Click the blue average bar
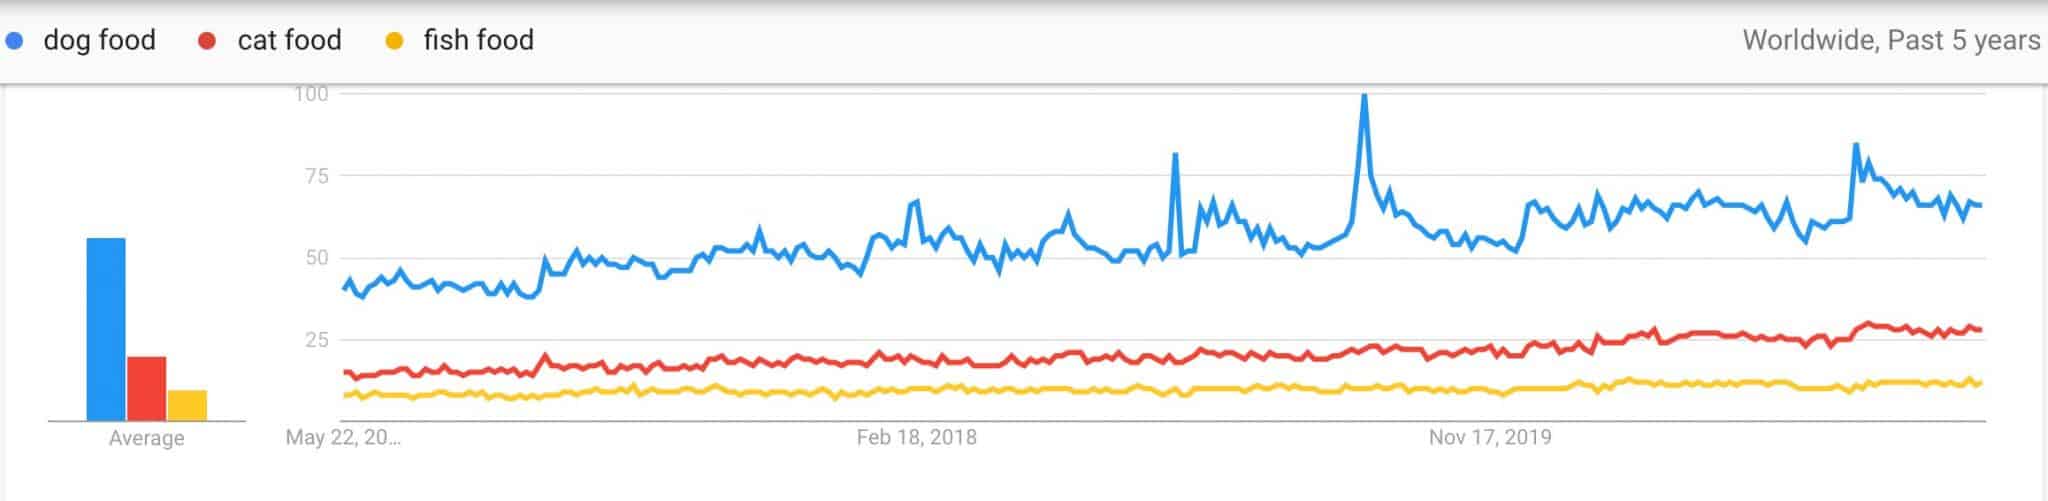This screenshot has width=2048, height=501. tap(106, 329)
